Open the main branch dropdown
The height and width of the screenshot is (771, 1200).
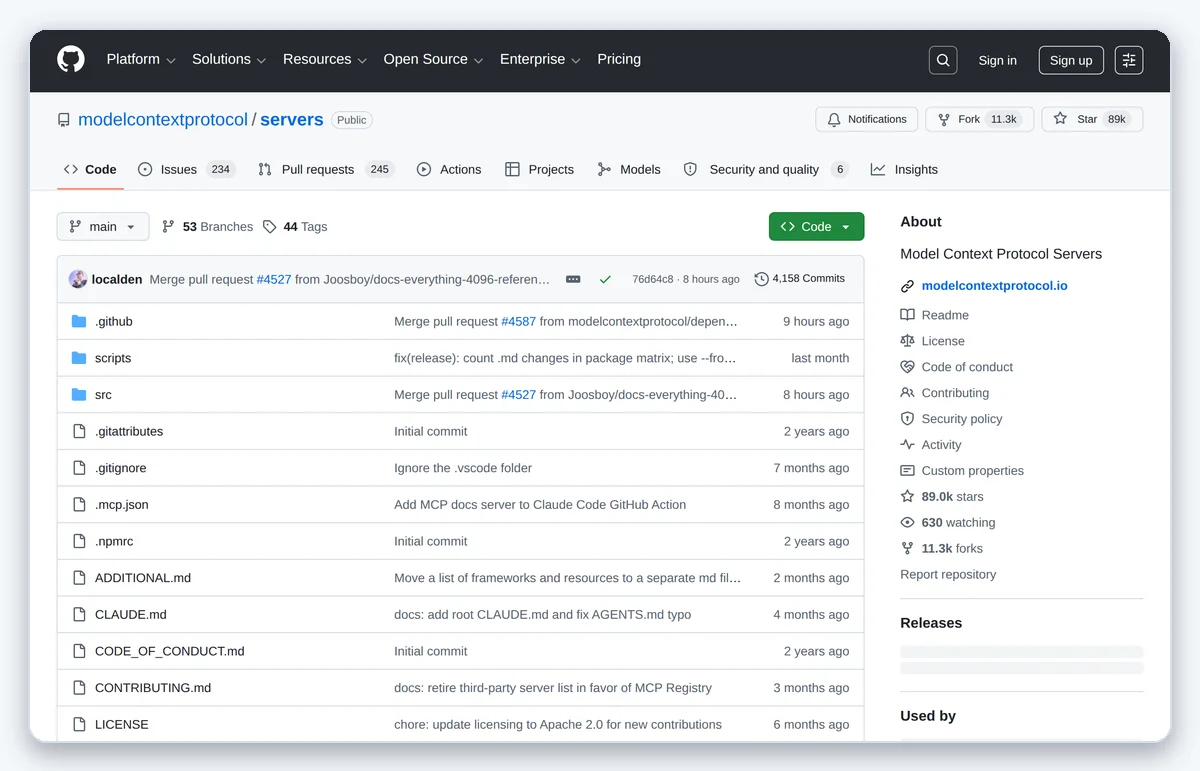[103, 227]
